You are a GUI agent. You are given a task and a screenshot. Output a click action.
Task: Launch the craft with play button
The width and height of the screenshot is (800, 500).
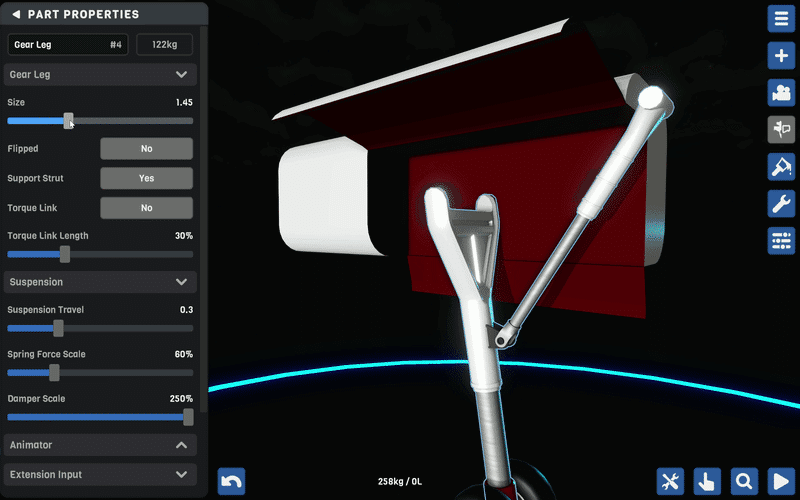(x=781, y=481)
